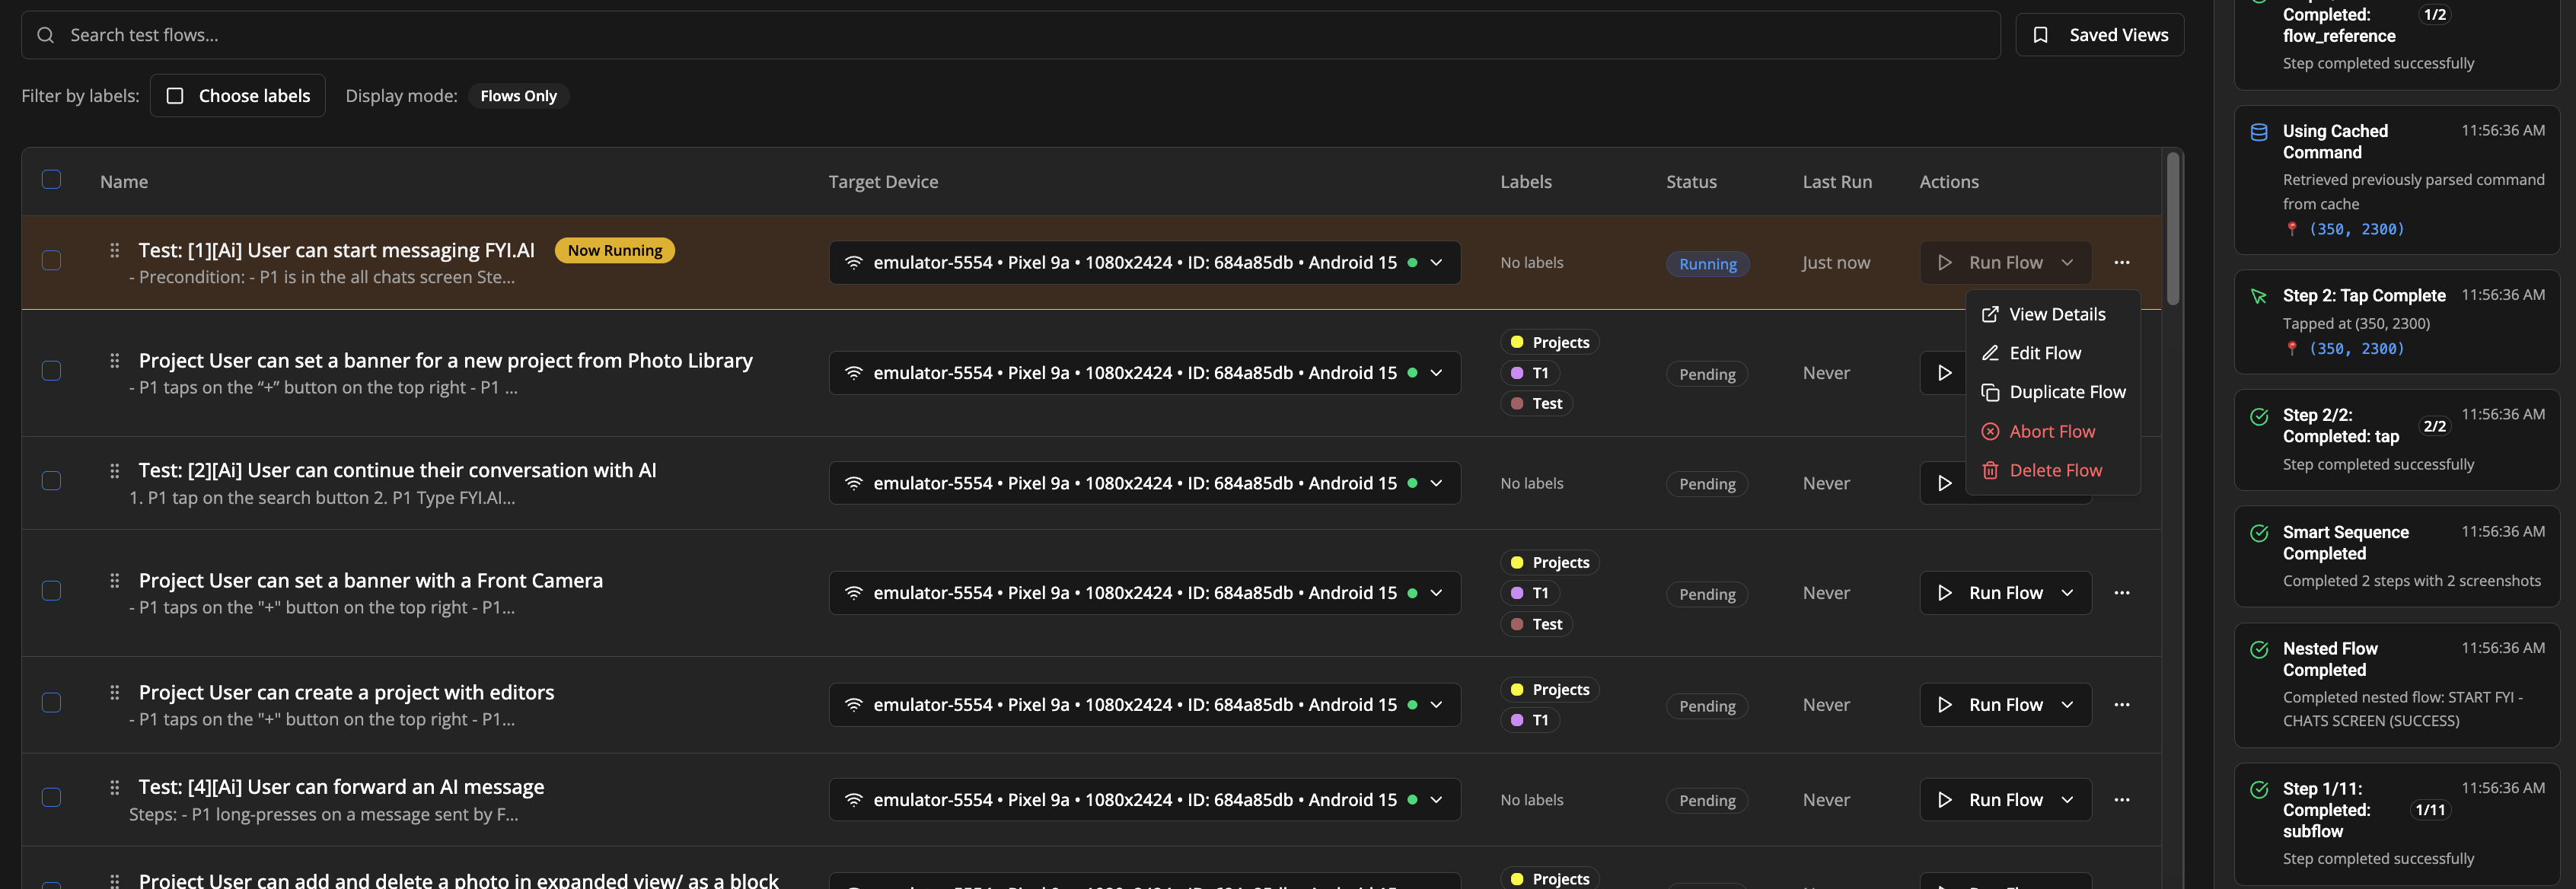The image size is (2576, 889).
Task: Click the Running status badge
Action: click(1707, 264)
